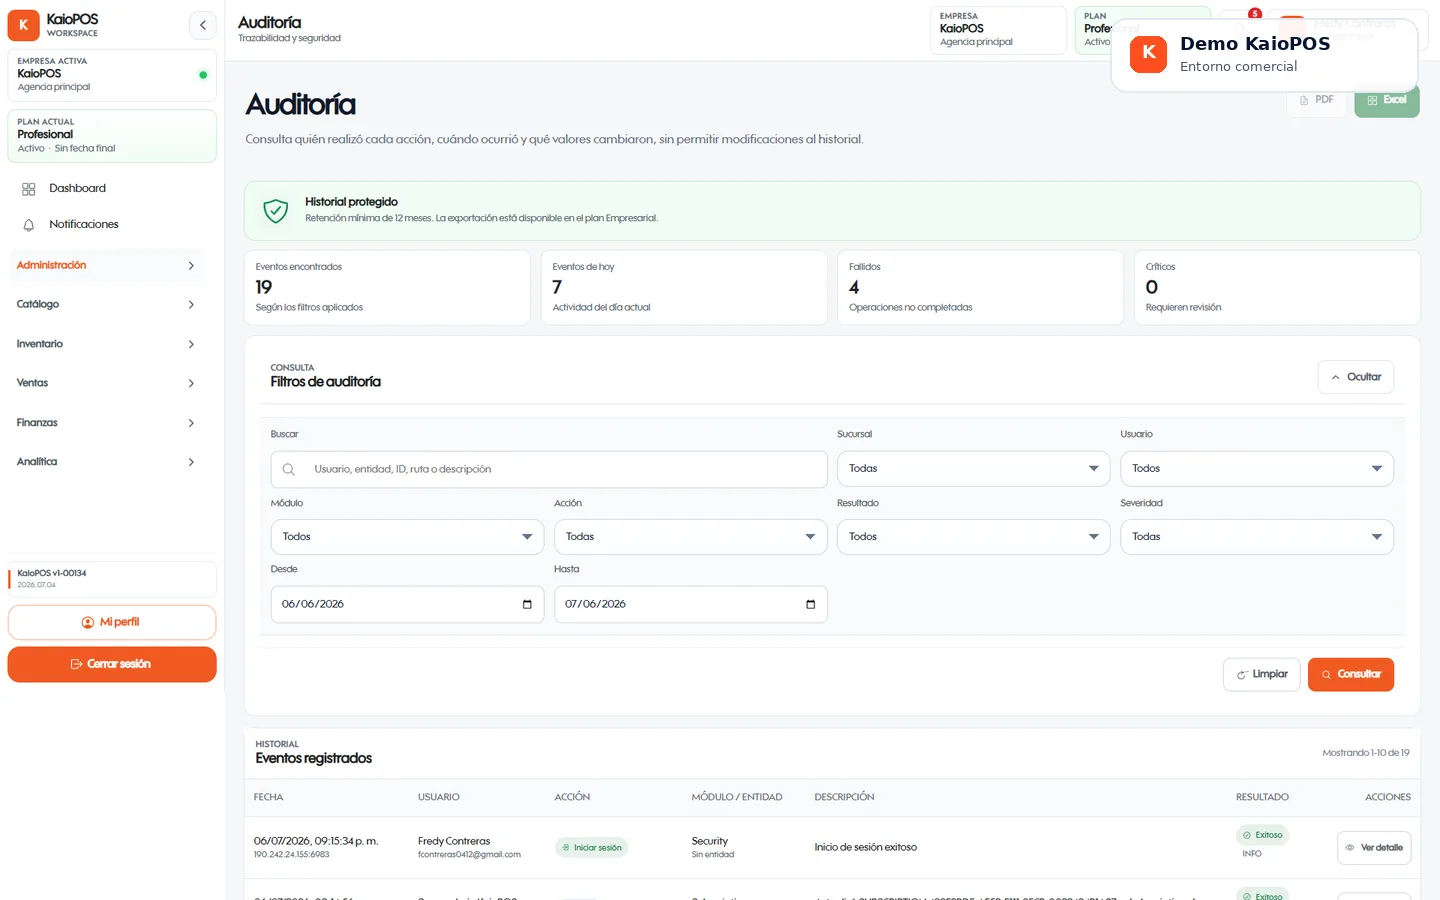The width and height of the screenshot is (1440, 900).
Task: Open the Resultado dropdown
Action: click(x=973, y=537)
